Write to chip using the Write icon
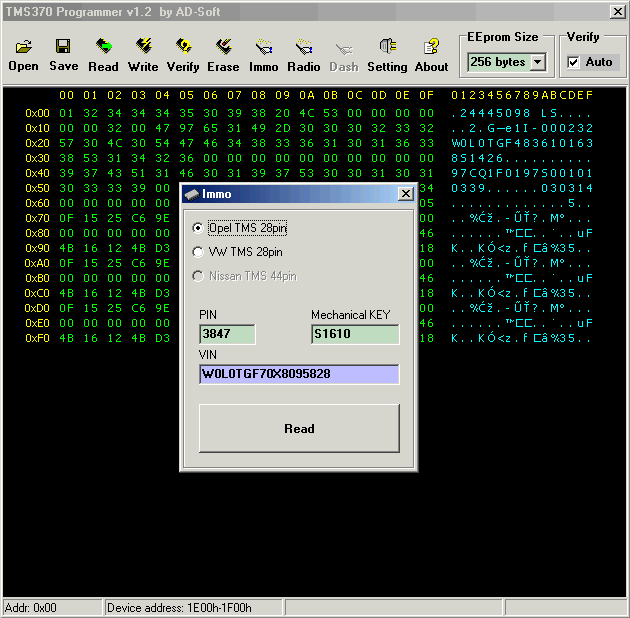The height and width of the screenshot is (618, 630). pyautogui.click(x=143, y=55)
